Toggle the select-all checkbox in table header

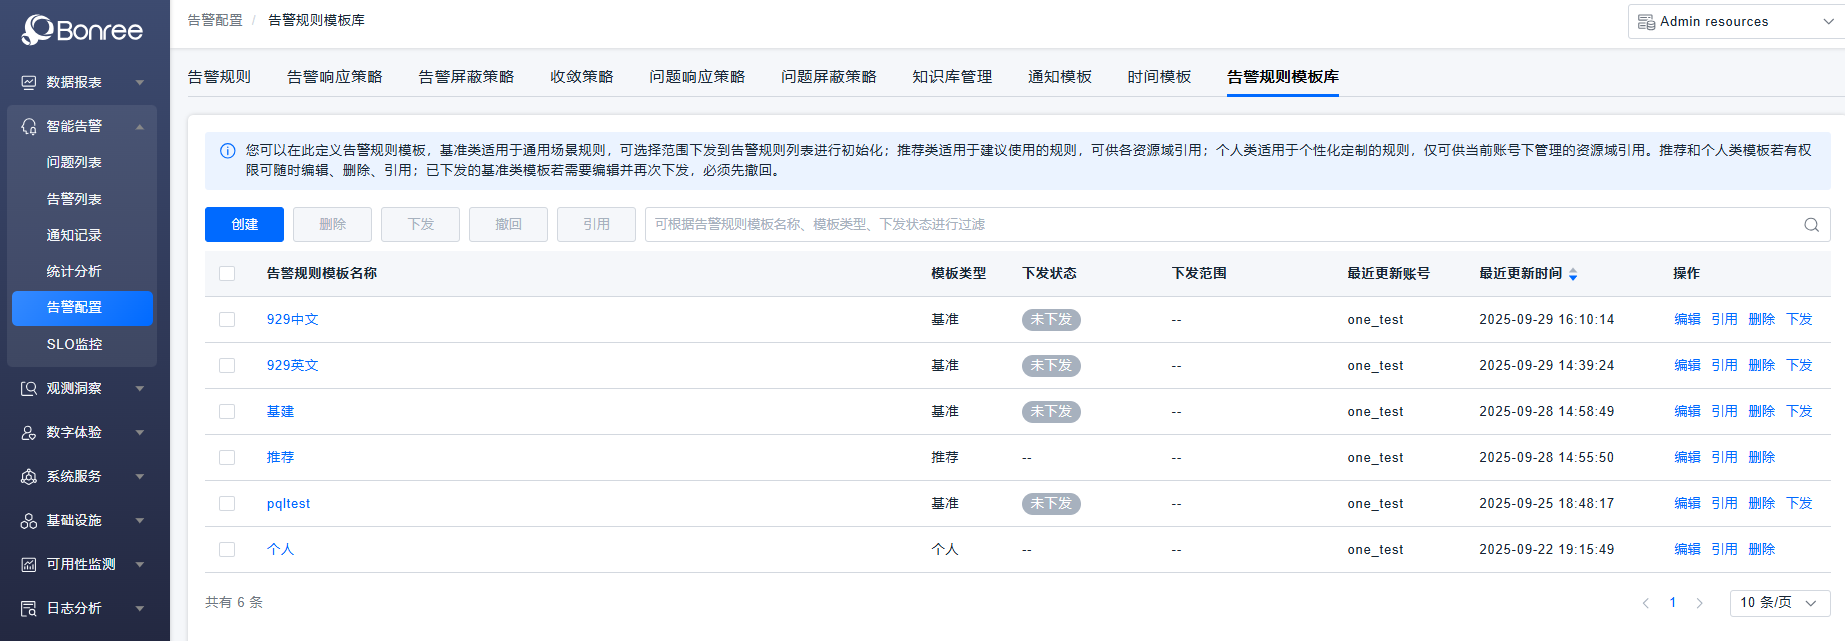(x=227, y=274)
